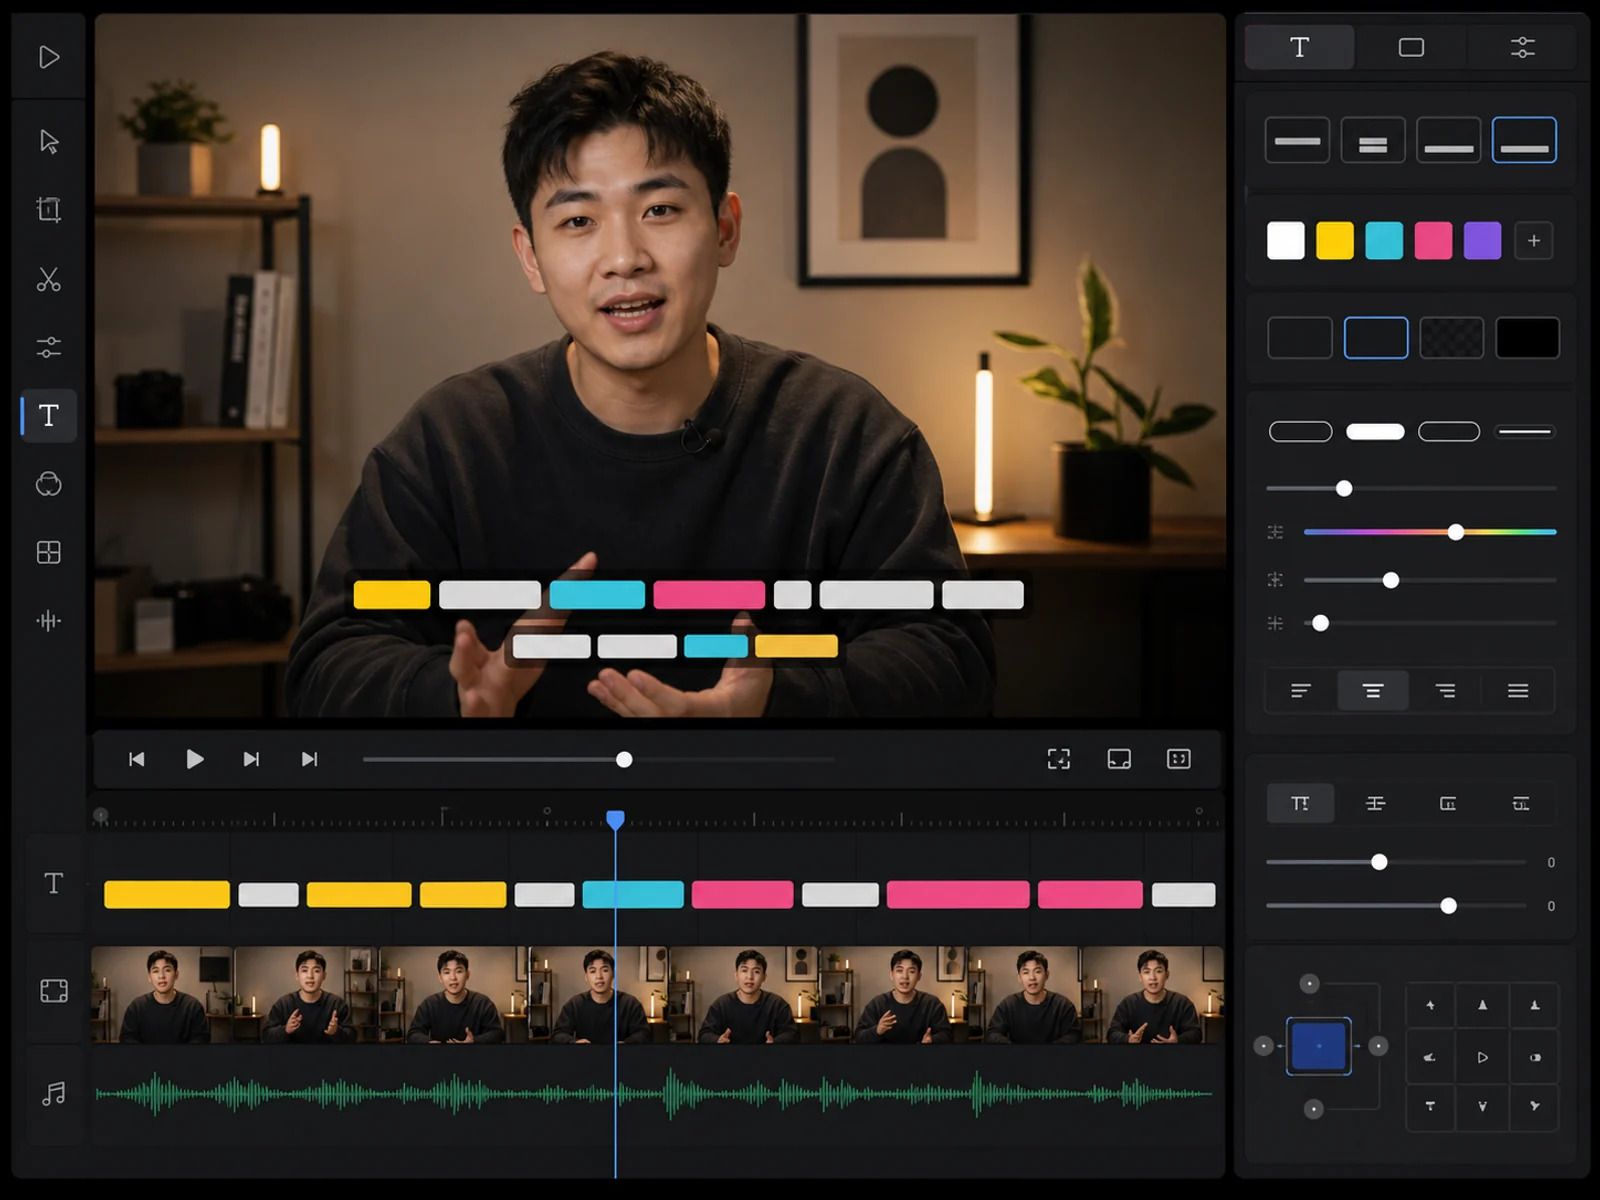Click the down arrow in position grid
The width and height of the screenshot is (1600, 1200).
pyautogui.click(x=1482, y=1106)
